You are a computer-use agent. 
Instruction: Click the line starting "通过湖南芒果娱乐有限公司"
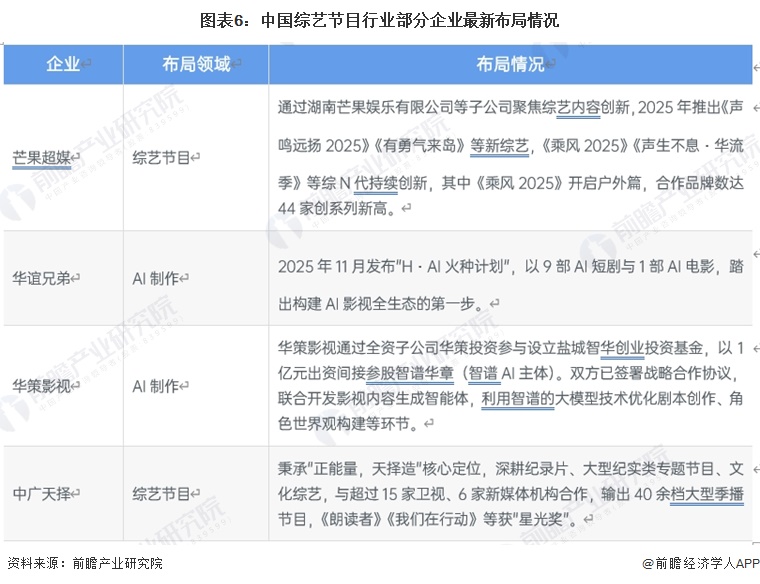click(x=510, y=107)
